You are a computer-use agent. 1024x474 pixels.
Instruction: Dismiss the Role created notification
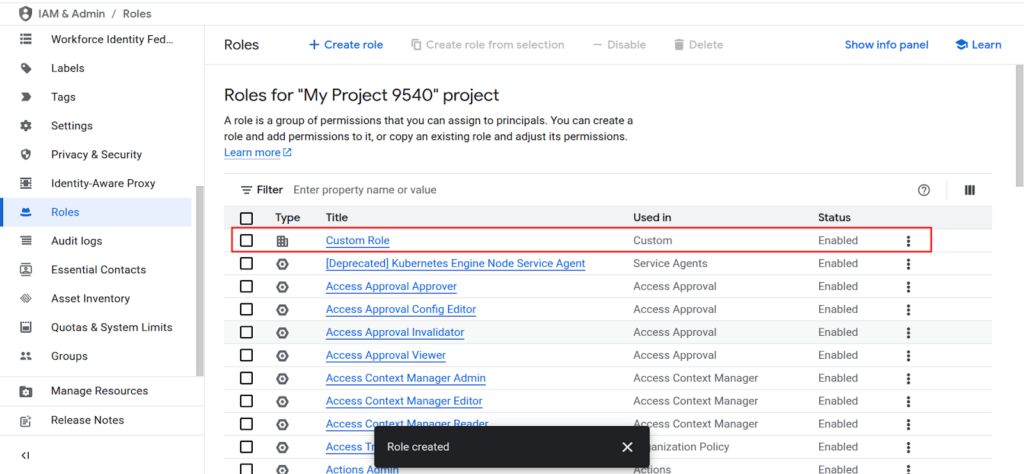point(627,447)
